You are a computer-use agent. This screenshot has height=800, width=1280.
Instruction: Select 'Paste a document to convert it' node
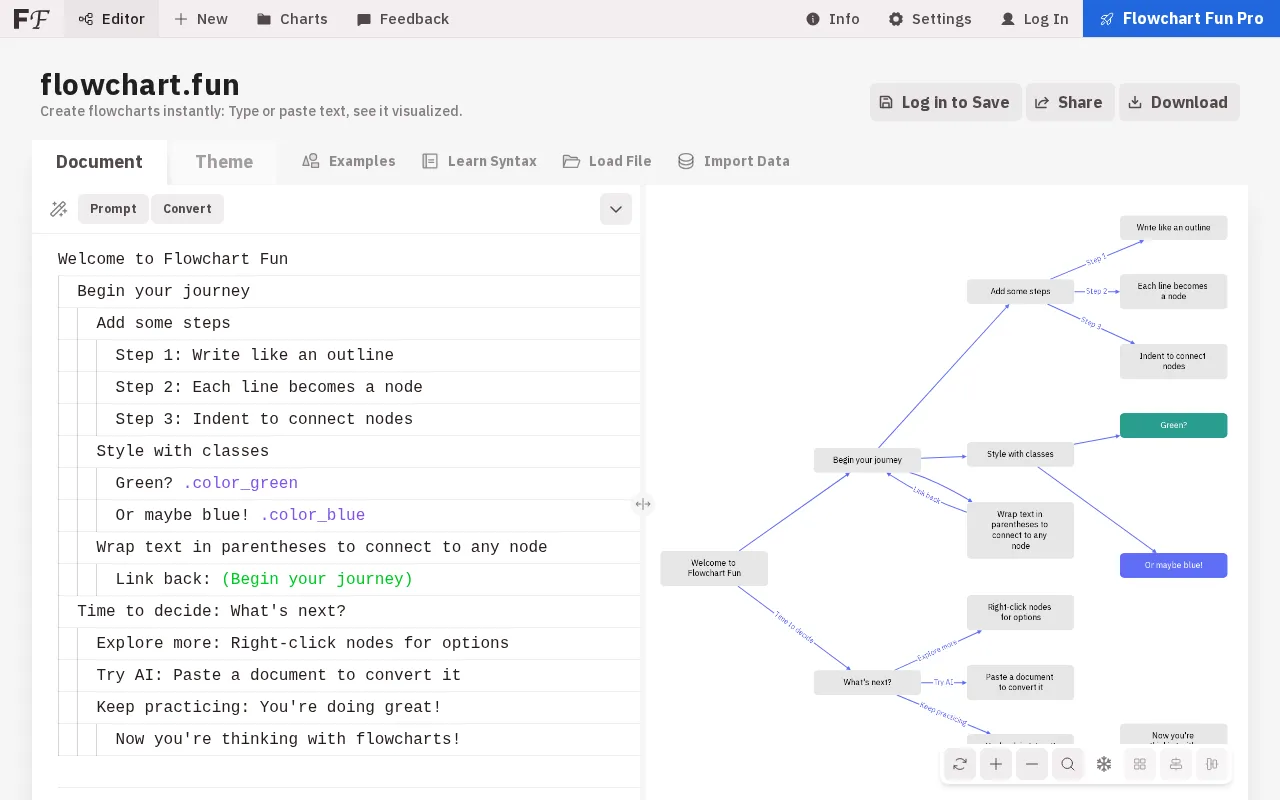pos(1020,682)
